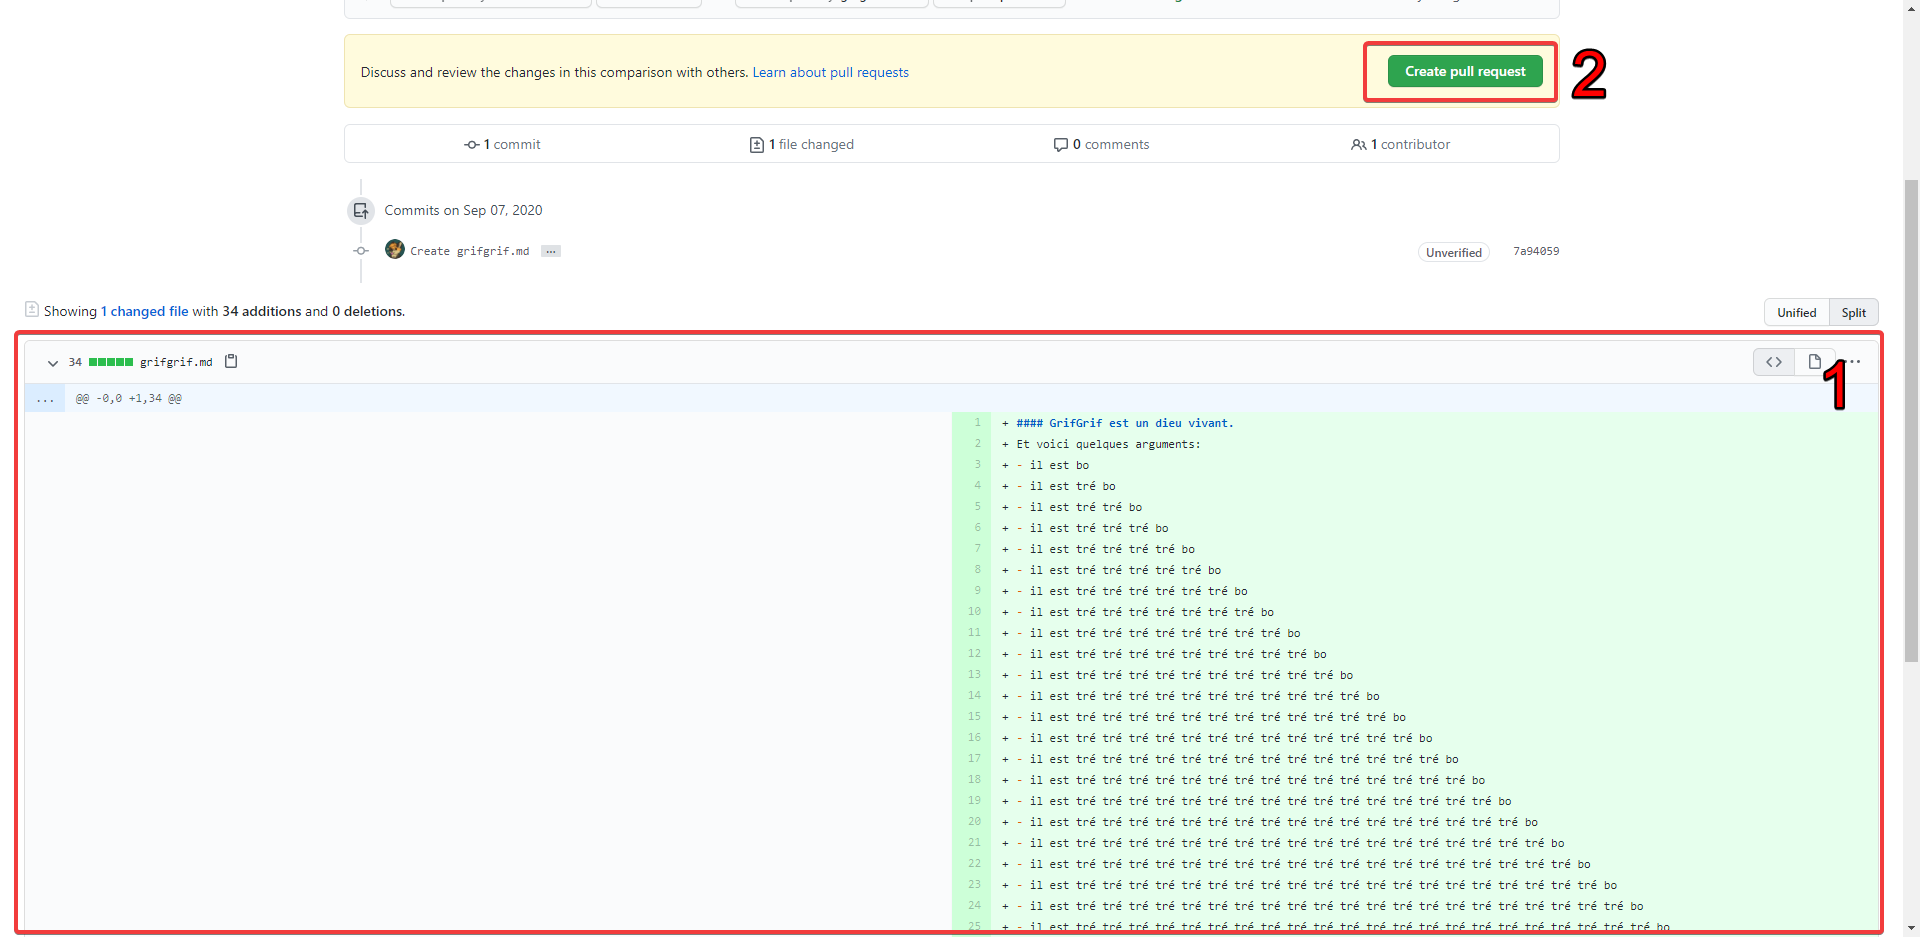Image resolution: width=1920 pixels, height=937 pixels.
Task: Click the speech bubble icon beside 0 comments
Action: coord(1060,145)
